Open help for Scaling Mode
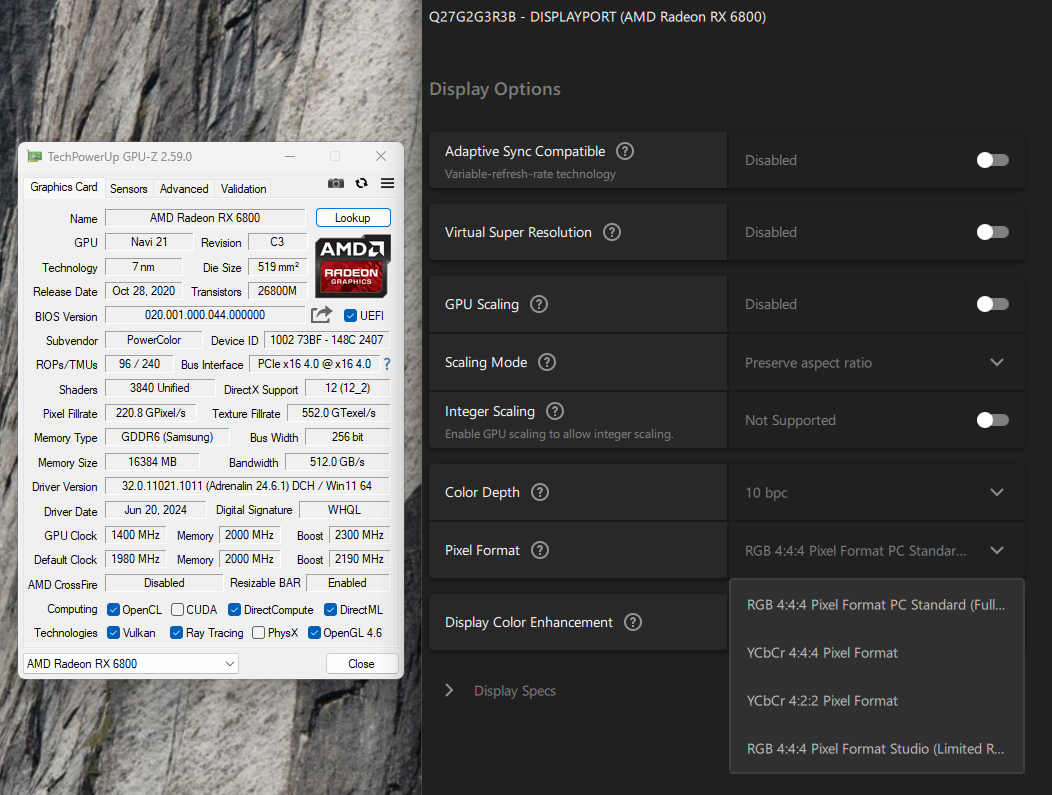 (x=547, y=362)
